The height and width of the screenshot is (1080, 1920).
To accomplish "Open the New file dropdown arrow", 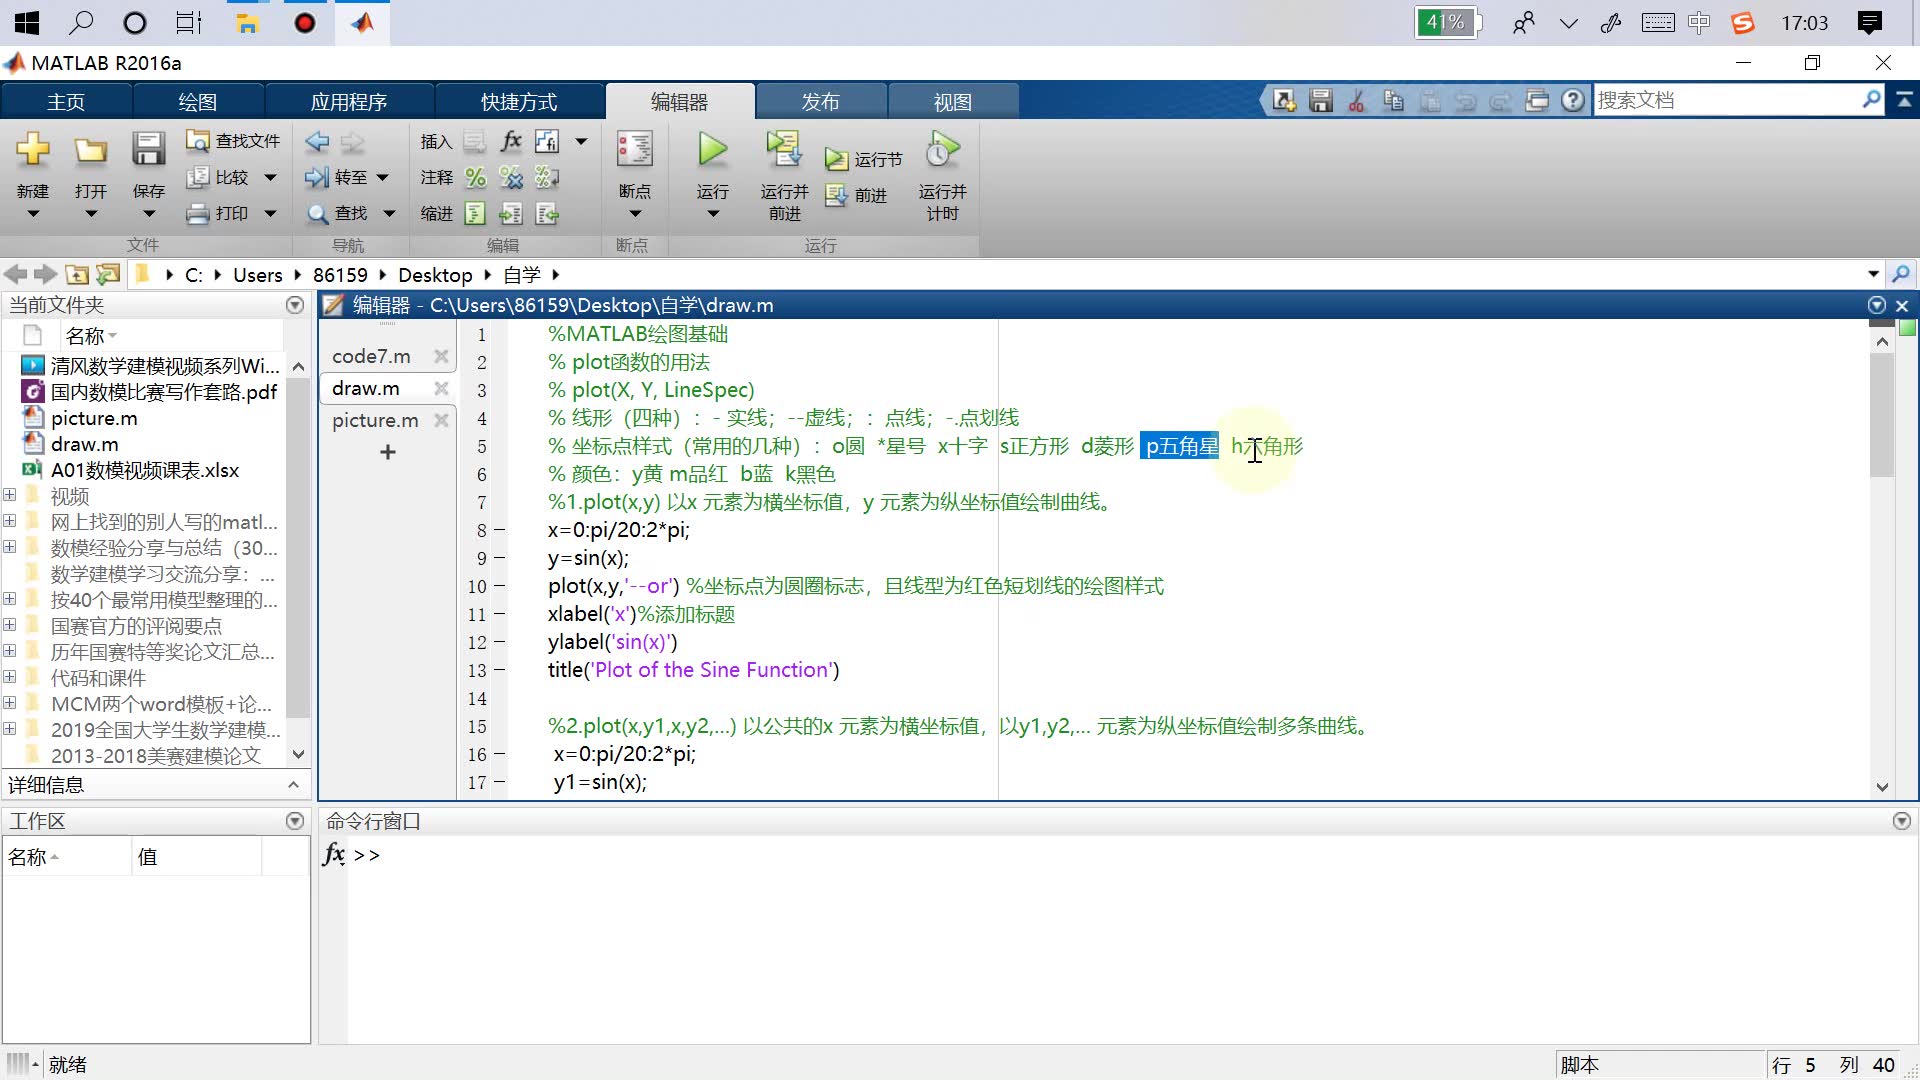I will tap(32, 214).
